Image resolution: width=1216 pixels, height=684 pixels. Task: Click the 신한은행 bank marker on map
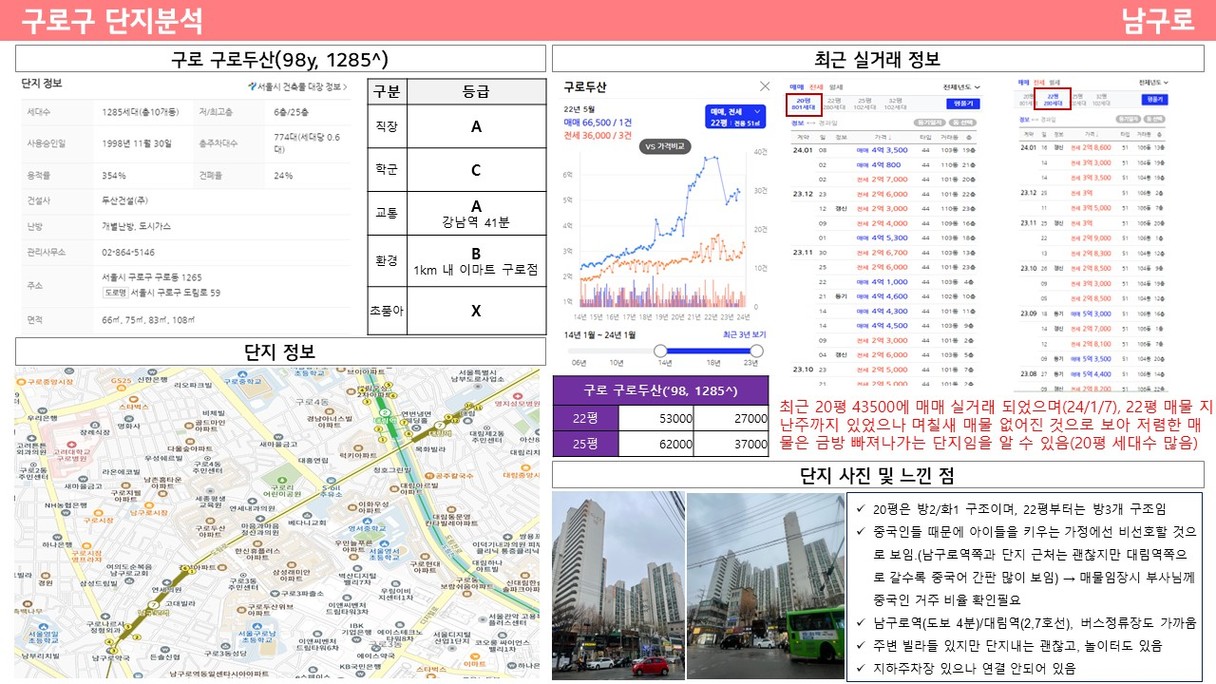[x=152, y=372]
